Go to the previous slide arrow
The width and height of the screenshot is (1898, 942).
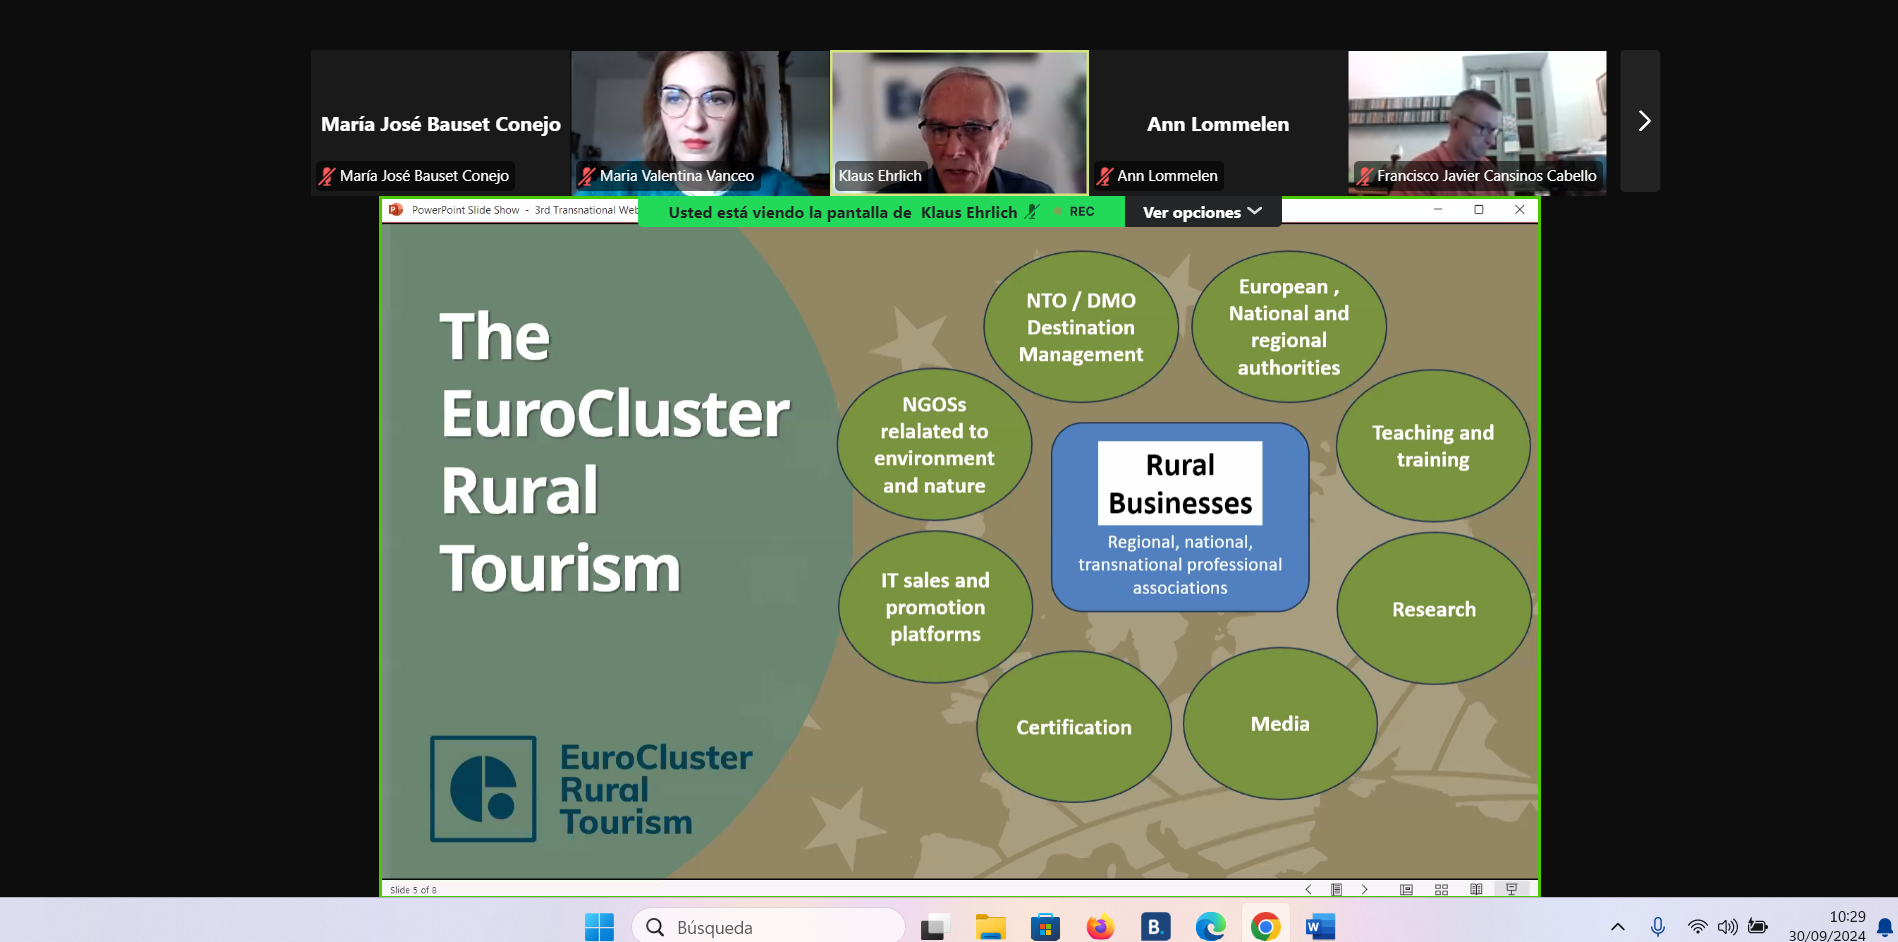pos(1308,889)
